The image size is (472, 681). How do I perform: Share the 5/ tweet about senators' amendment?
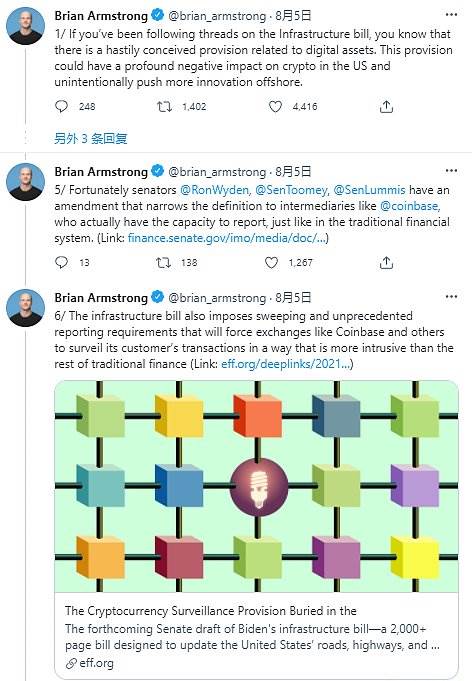click(386, 262)
